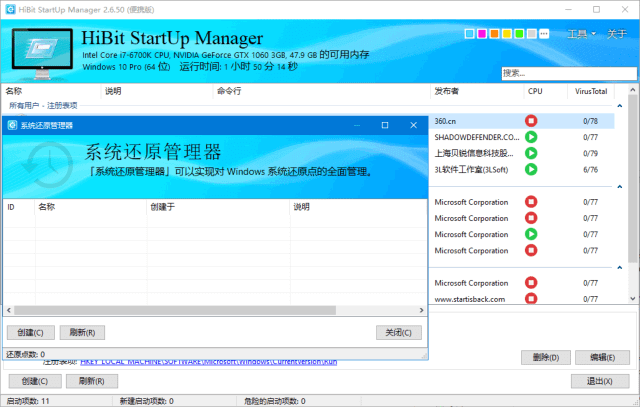The width and height of the screenshot is (640, 407).
Task: Click 启动项数: 11 status bar entry
Action: (x=28, y=401)
